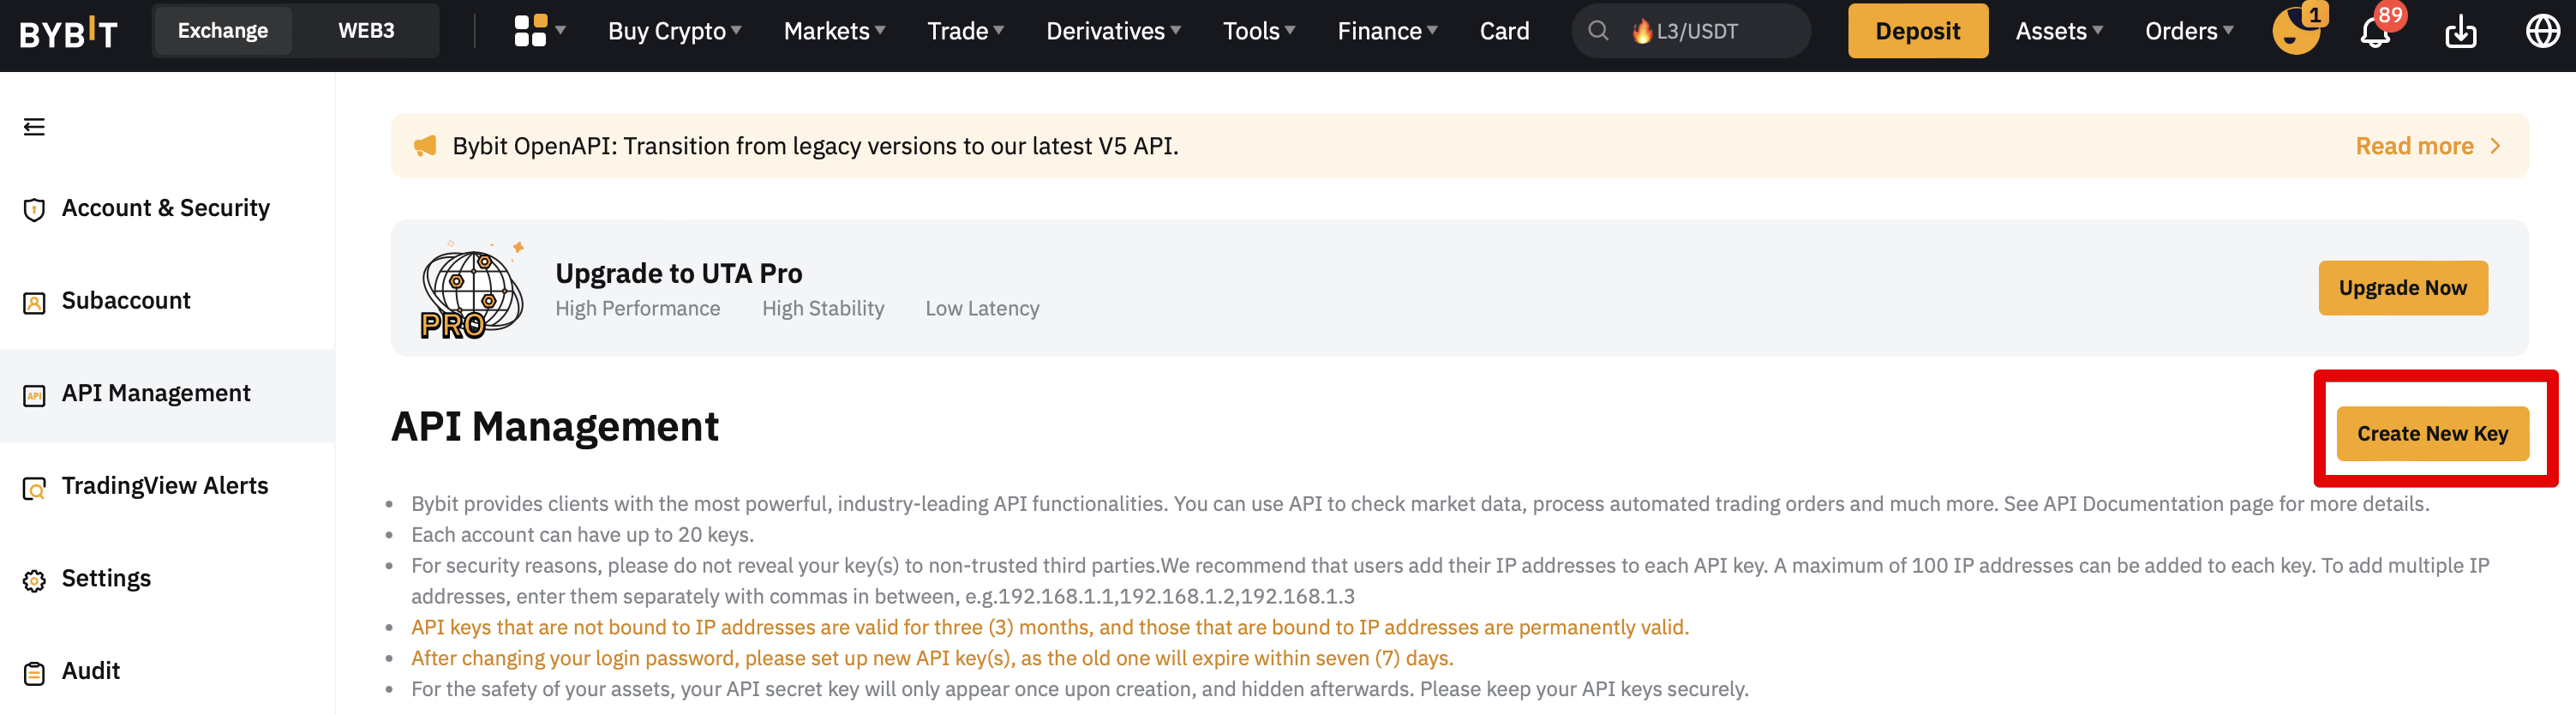Viewport: 2576px width, 715px height.
Task: Expand the Derivatives dropdown menu
Action: click(1113, 31)
